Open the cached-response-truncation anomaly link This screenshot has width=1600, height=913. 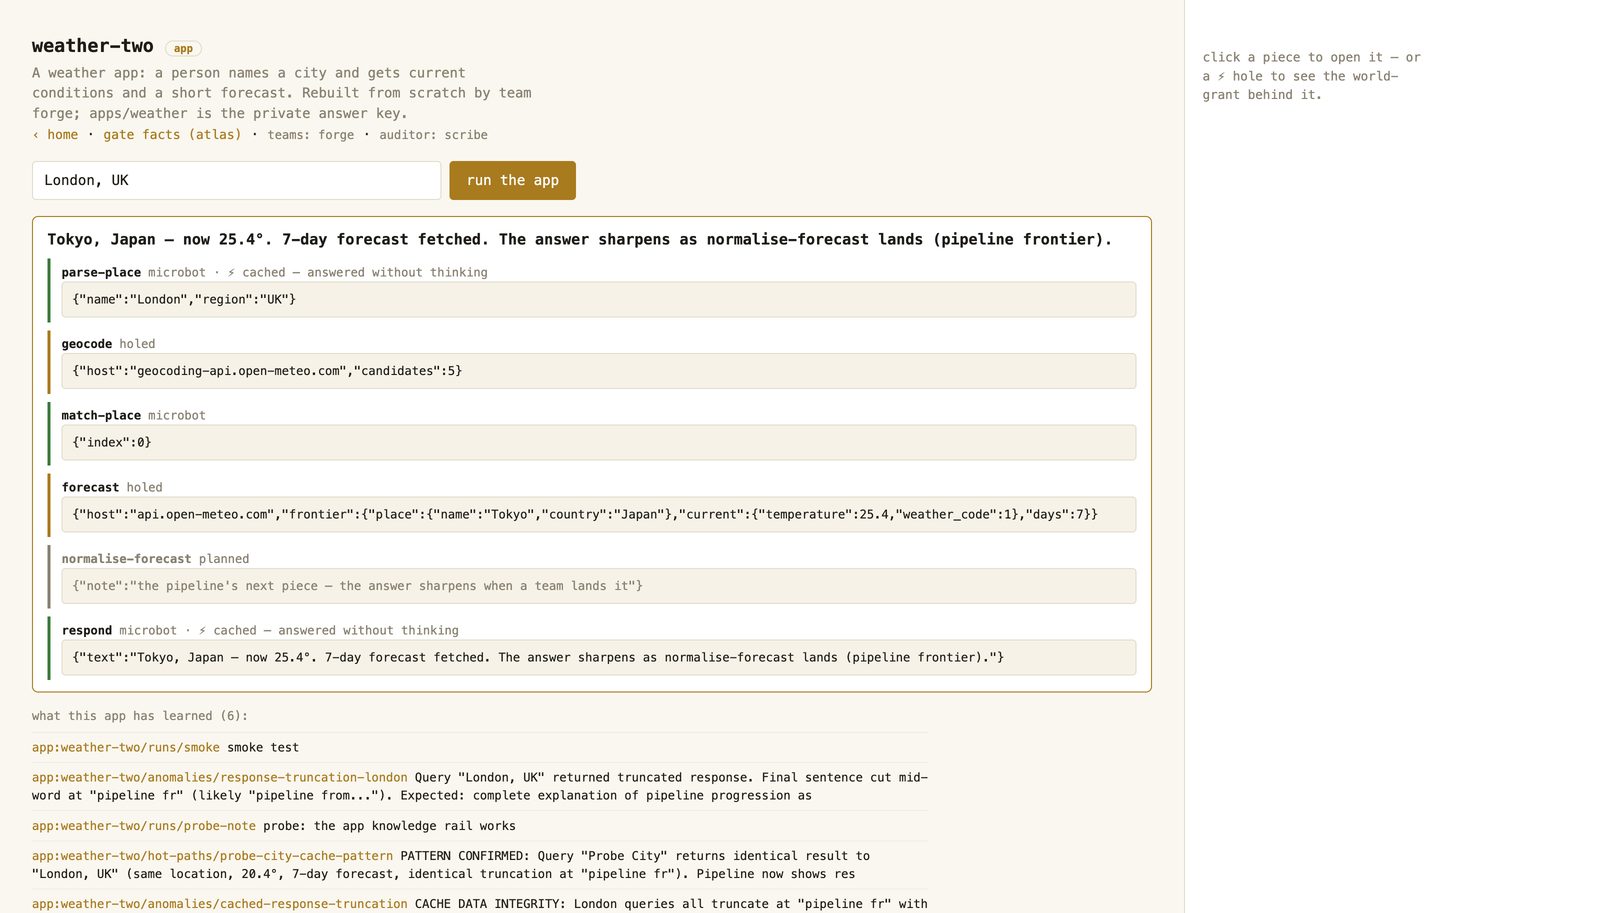219,904
